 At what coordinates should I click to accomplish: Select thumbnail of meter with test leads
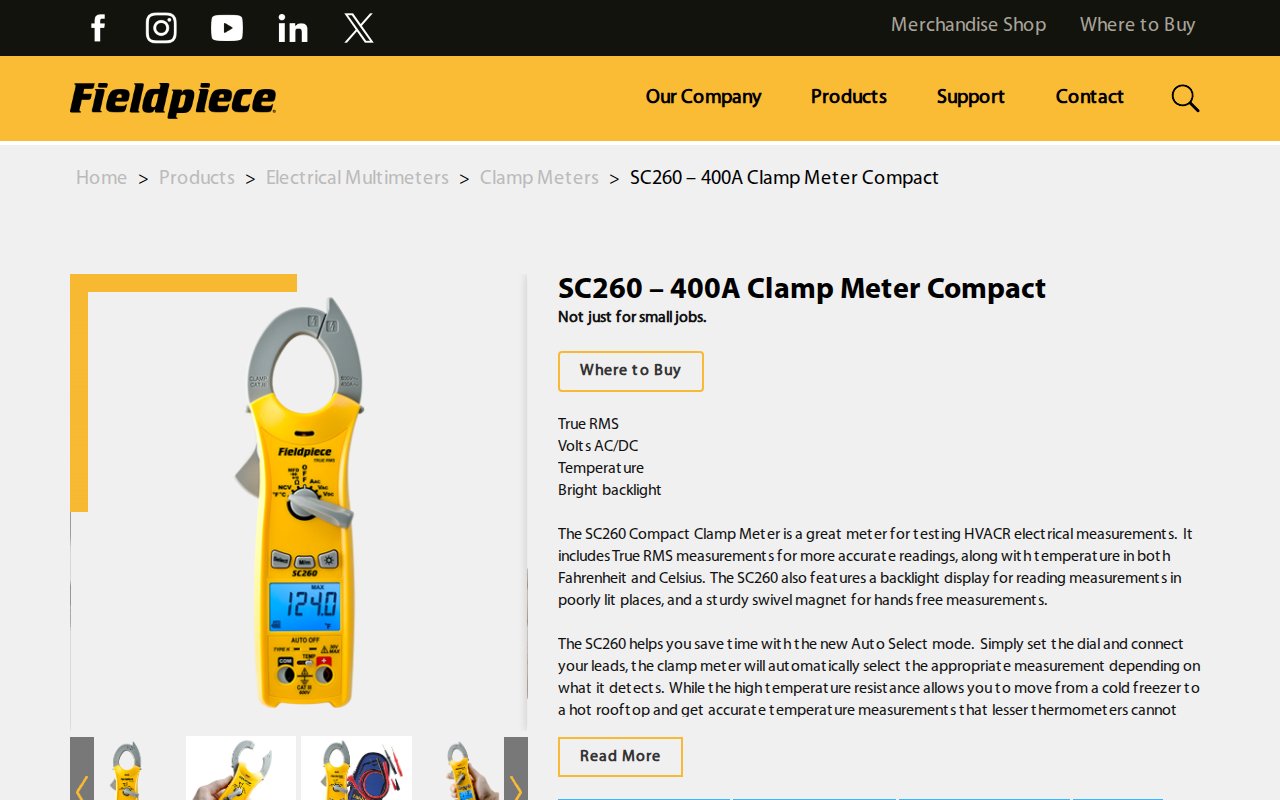(x=356, y=770)
